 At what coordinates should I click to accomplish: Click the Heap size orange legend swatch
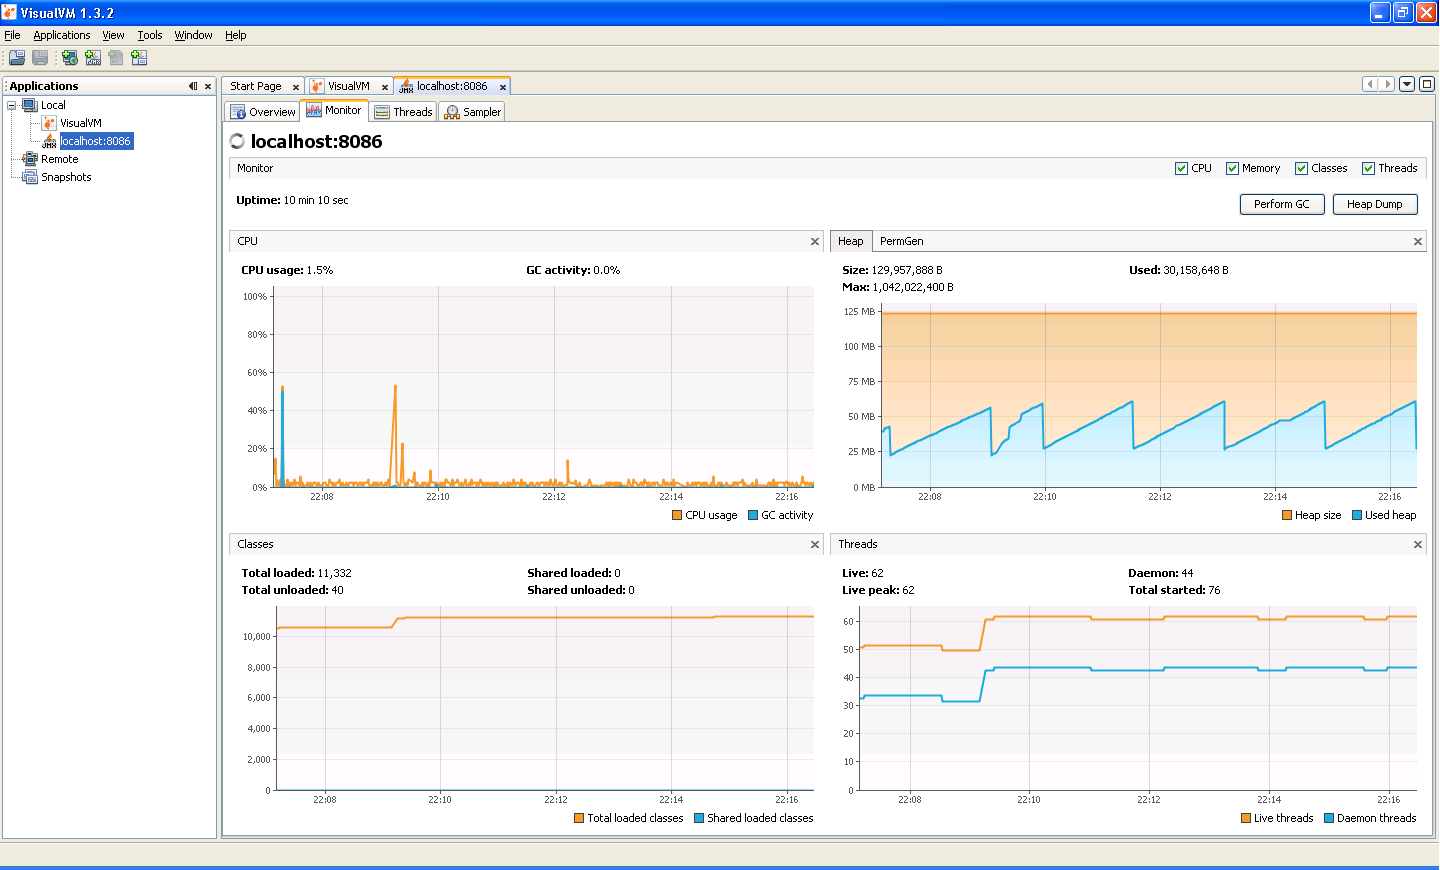point(1287,516)
